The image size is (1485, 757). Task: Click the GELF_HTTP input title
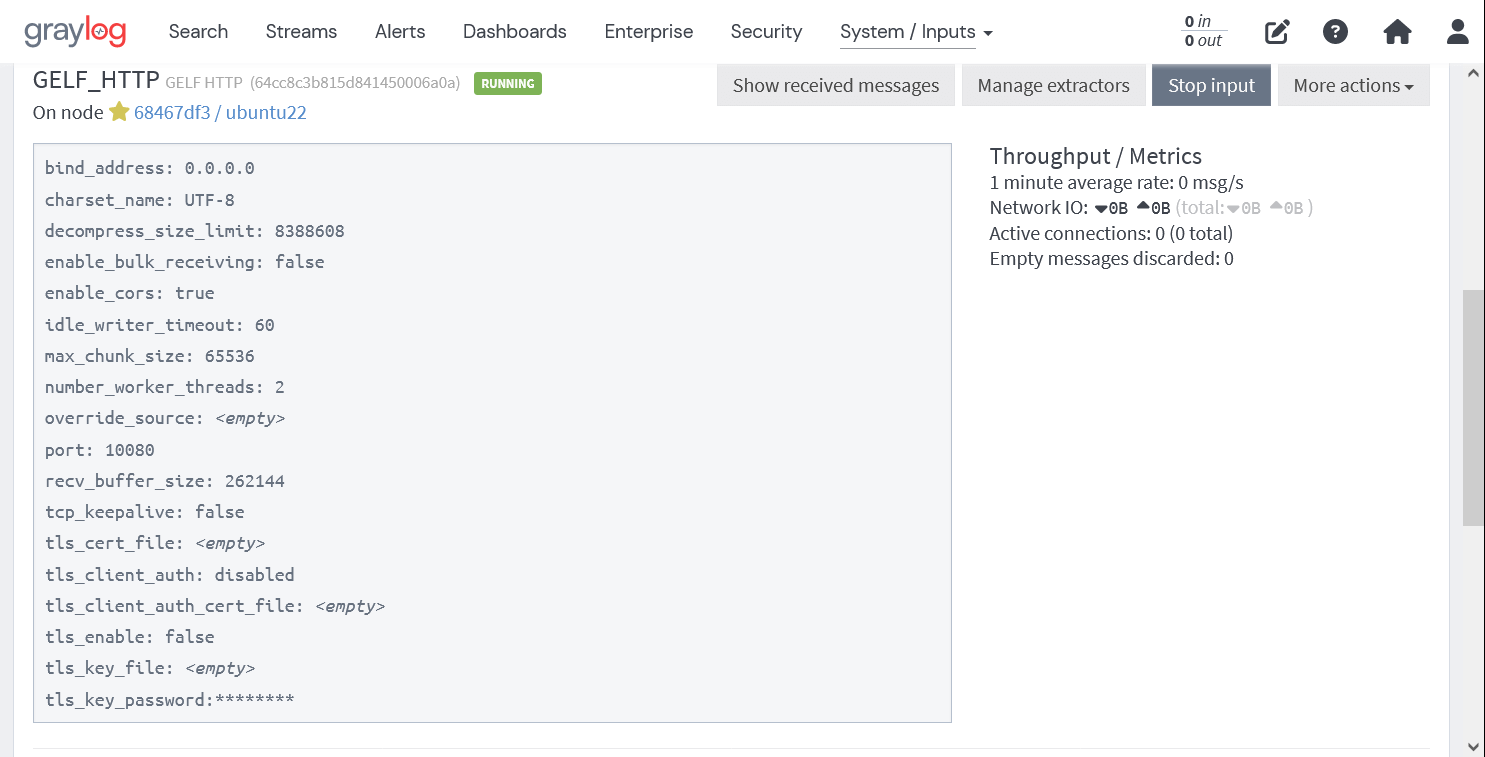click(x=96, y=81)
